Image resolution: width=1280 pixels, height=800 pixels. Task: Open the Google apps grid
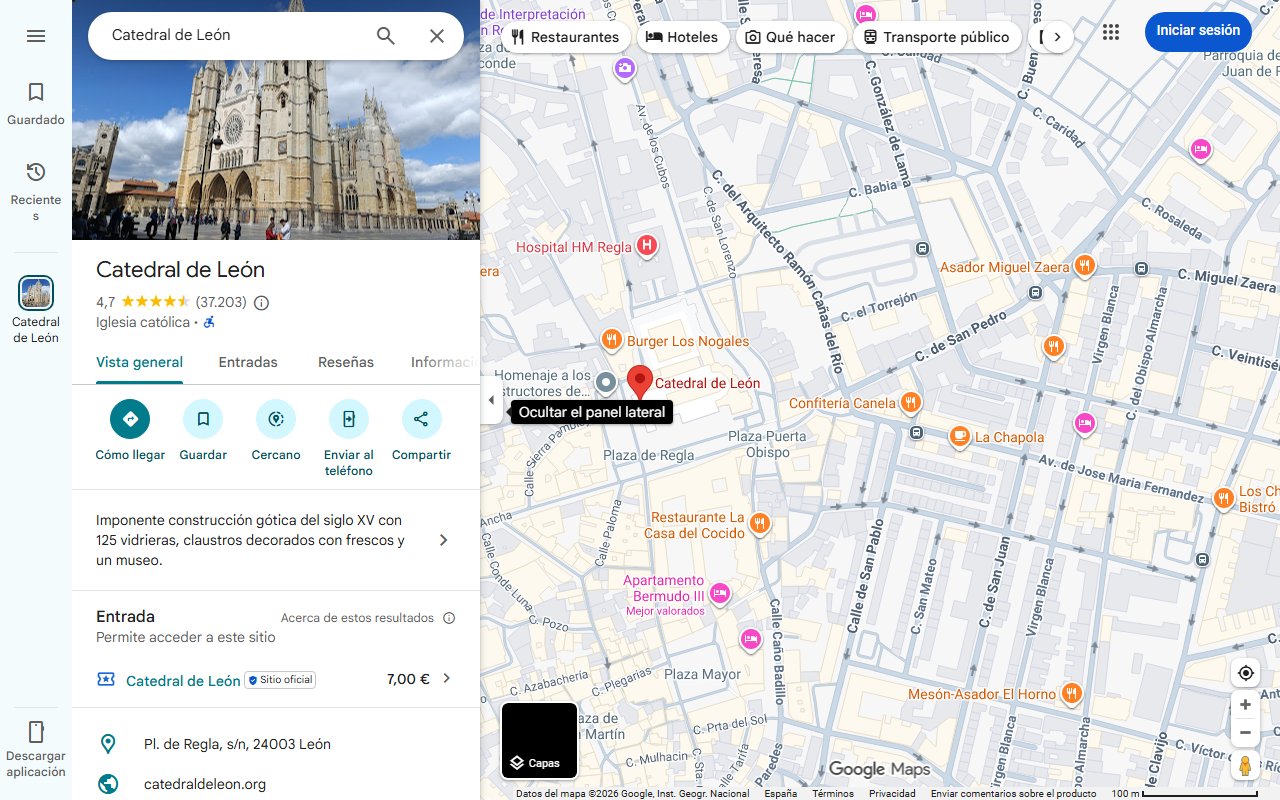1110,31
